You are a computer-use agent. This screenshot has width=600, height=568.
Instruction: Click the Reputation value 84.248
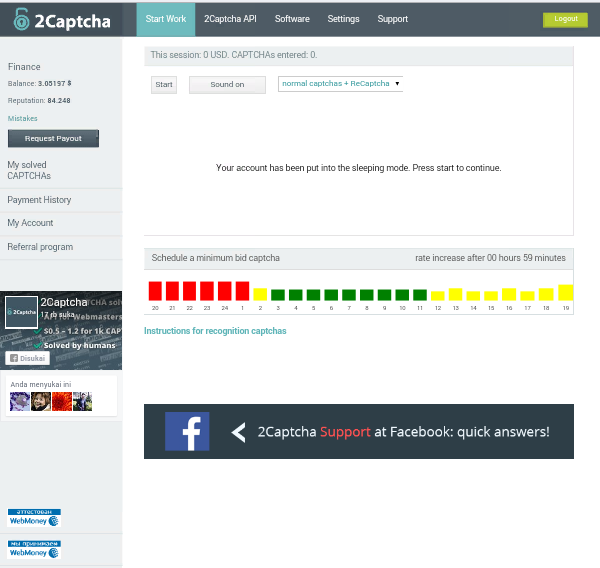[x=59, y=101]
